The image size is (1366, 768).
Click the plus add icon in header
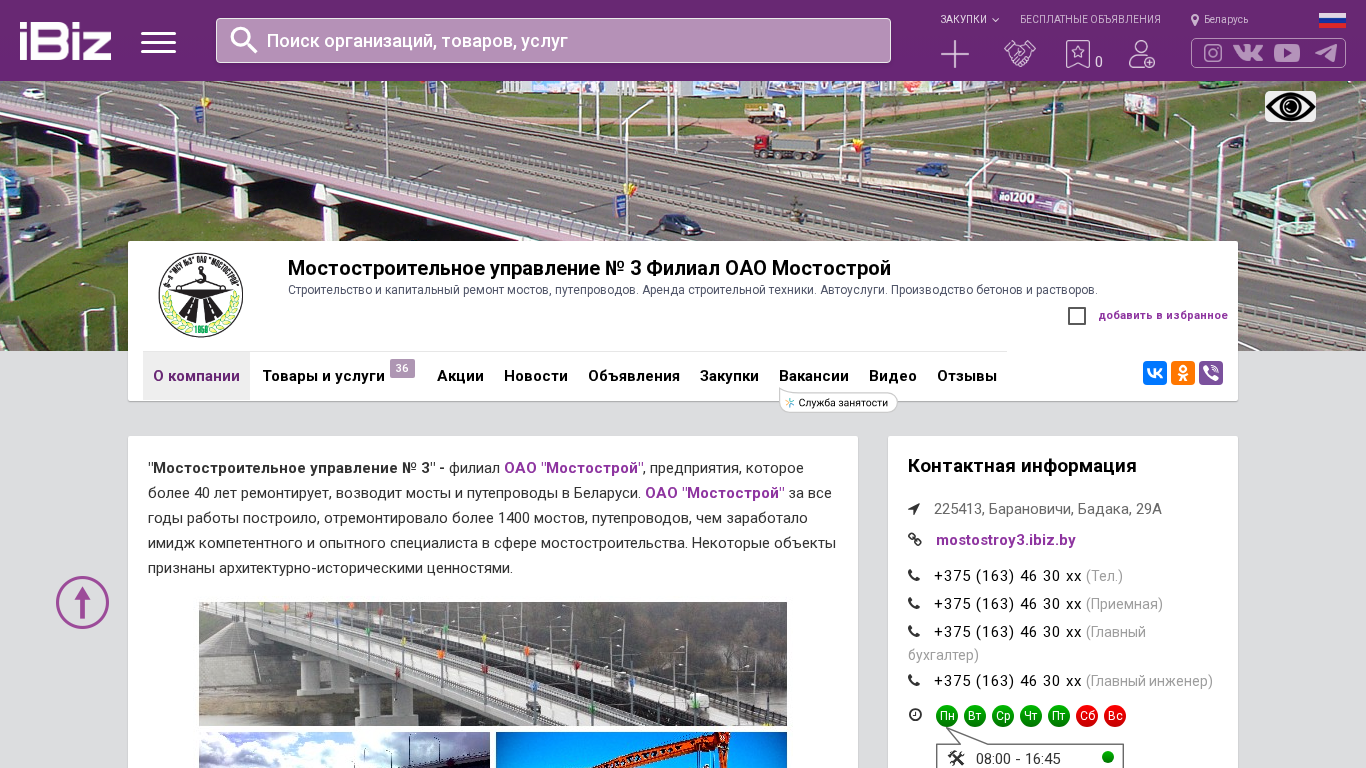pos(955,54)
